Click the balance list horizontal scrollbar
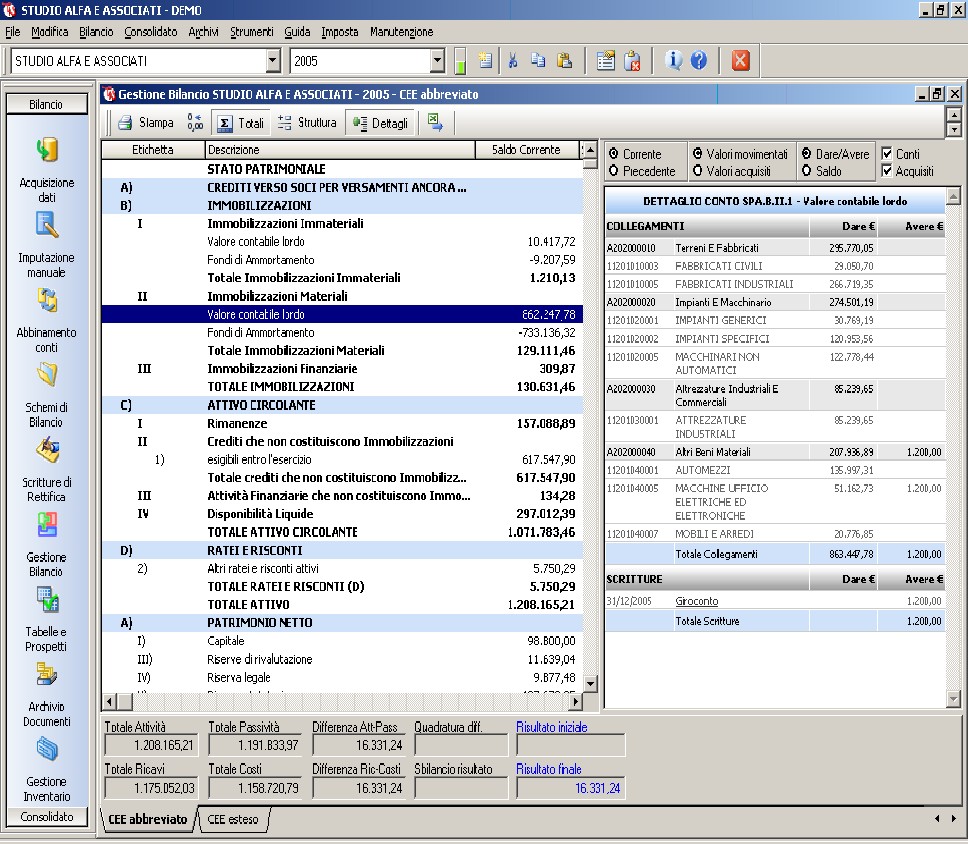968x844 pixels. point(340,701)
